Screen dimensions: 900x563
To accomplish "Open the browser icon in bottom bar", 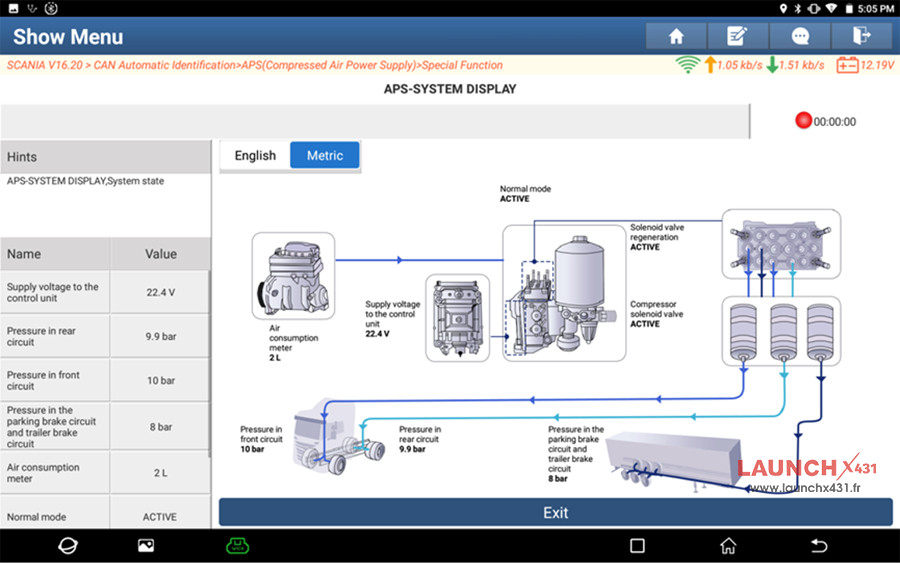I will (x=68, y=545).
